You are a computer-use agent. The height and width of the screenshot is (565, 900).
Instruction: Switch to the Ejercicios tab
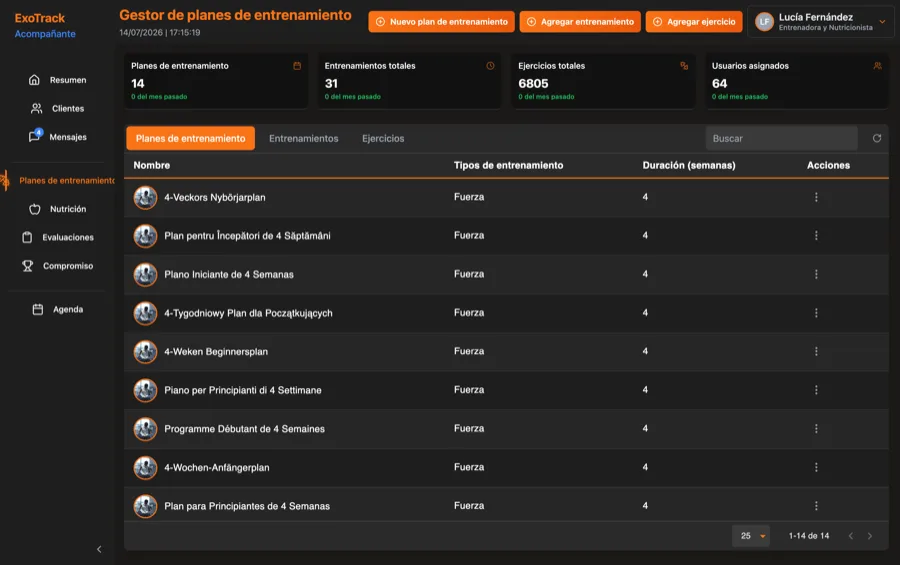tap(383, 138)
